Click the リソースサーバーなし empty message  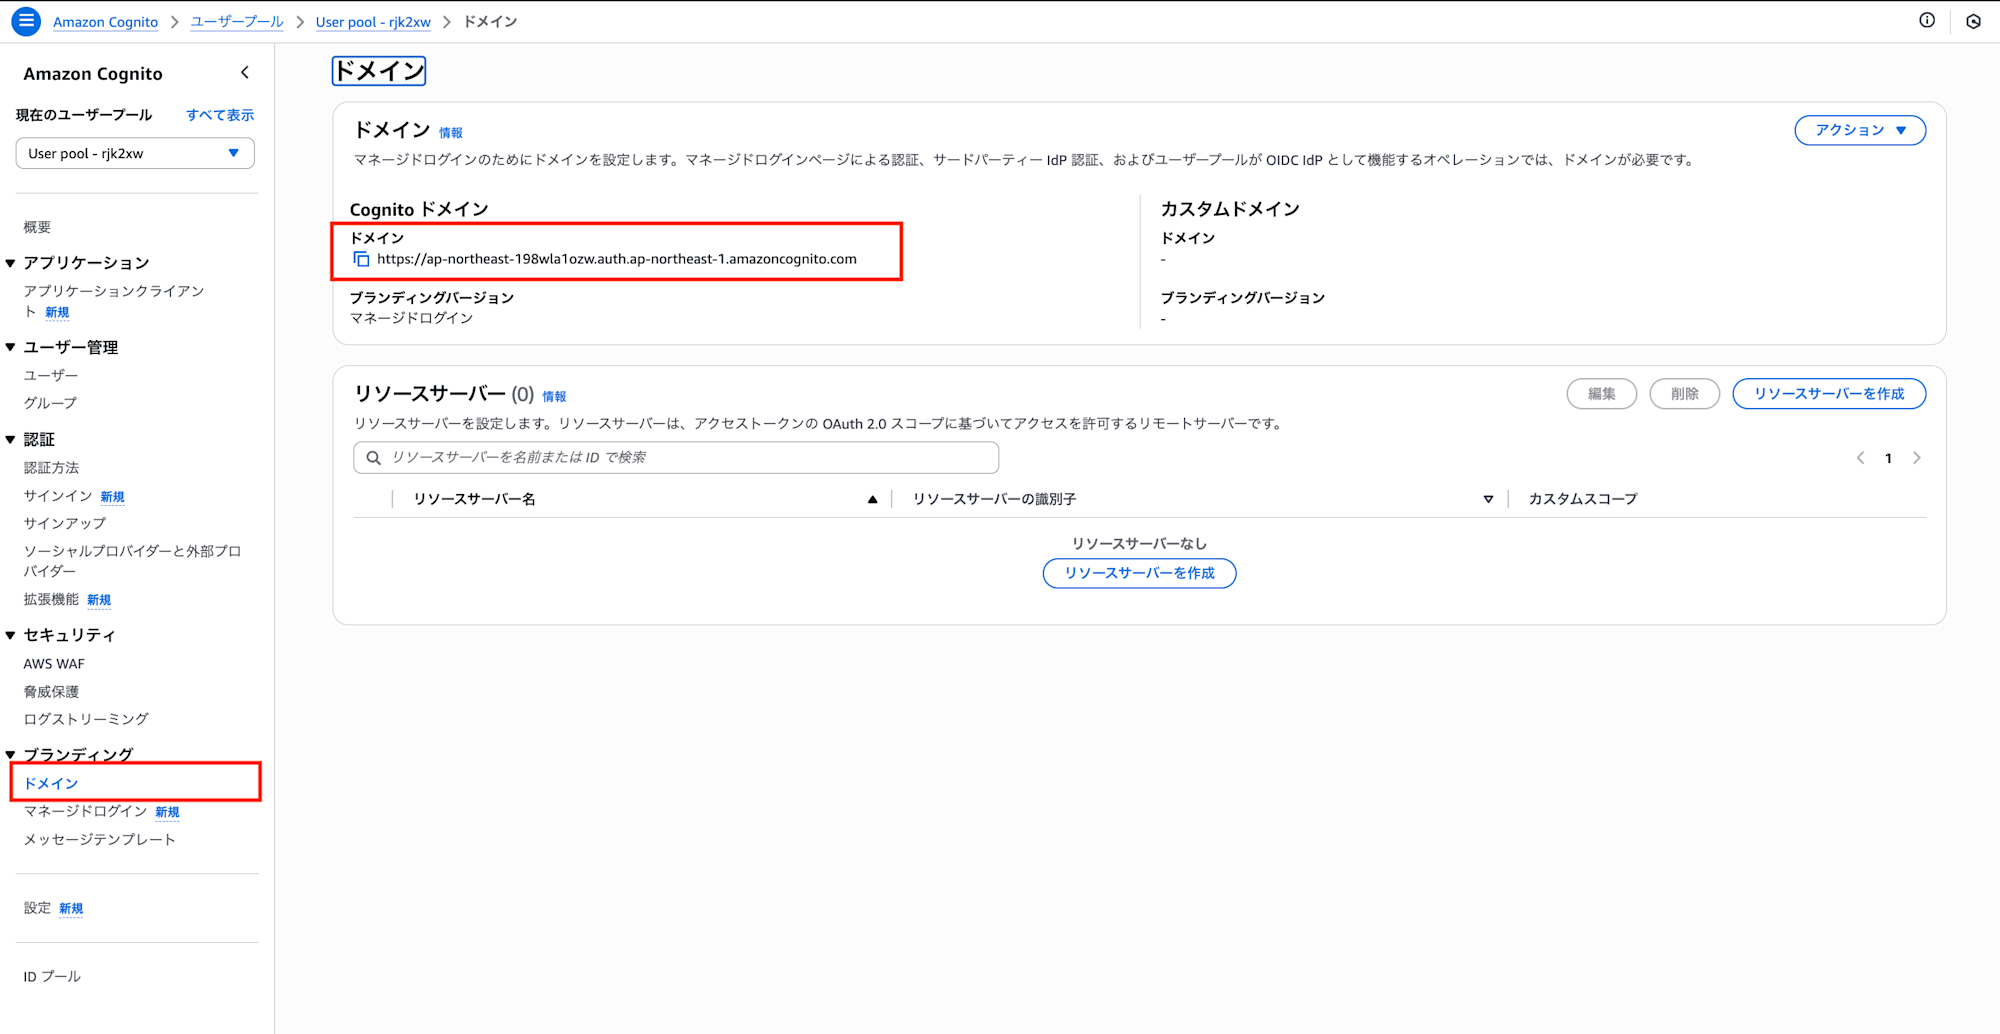pyautogui.click(x=1139, y=543)
